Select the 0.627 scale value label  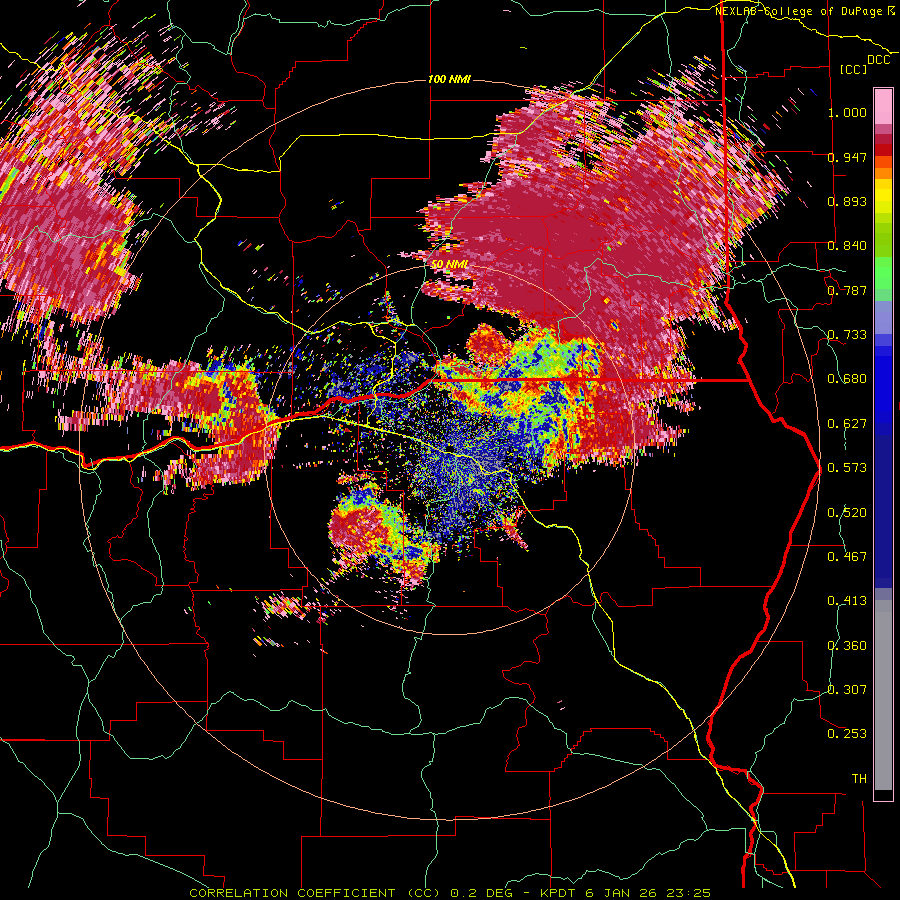pos(847,424)
